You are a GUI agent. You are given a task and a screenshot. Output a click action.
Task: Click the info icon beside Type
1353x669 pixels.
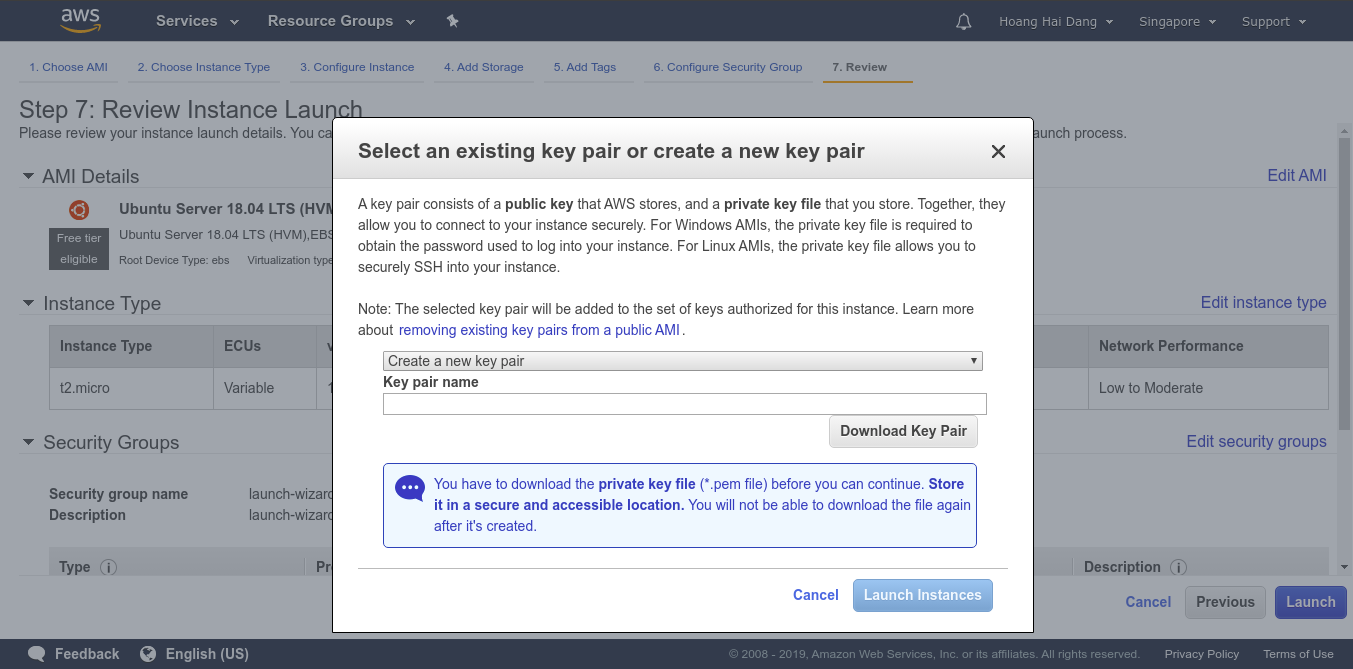108,567
